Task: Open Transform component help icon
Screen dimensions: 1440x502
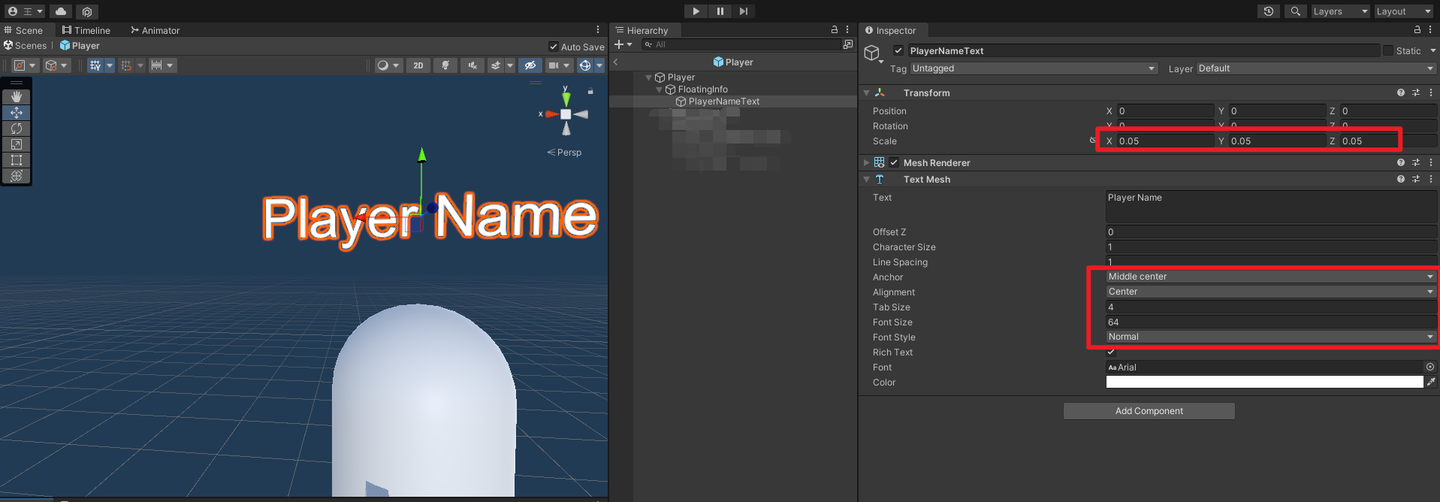Action: [1401, 93]
